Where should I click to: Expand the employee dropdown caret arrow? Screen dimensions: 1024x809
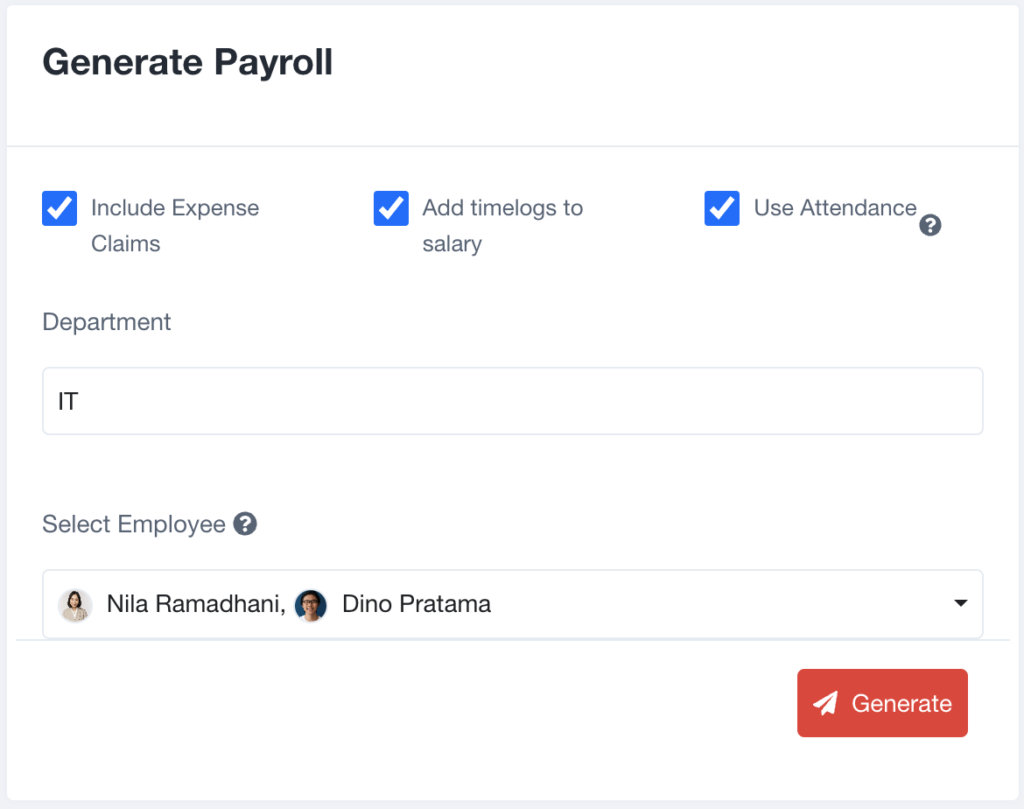(x=960, y=603)
